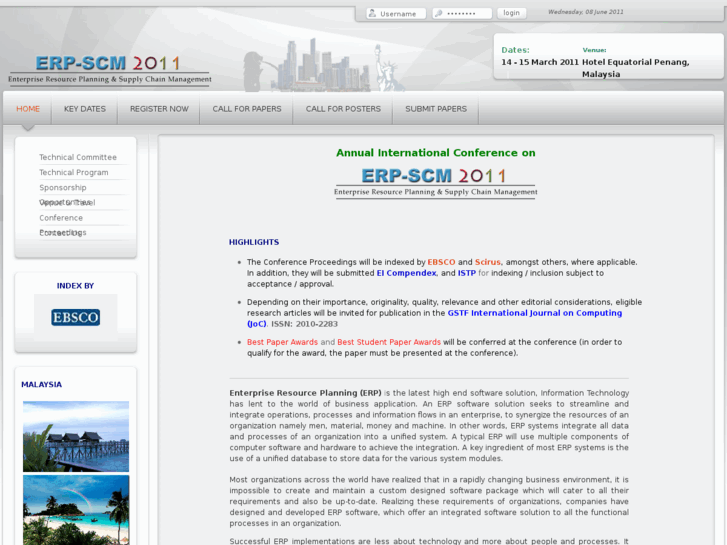Image resolution: width=727 pixels, height=545 pixels.
Task: Click the key icon in password field
Action: click(438, 13)
